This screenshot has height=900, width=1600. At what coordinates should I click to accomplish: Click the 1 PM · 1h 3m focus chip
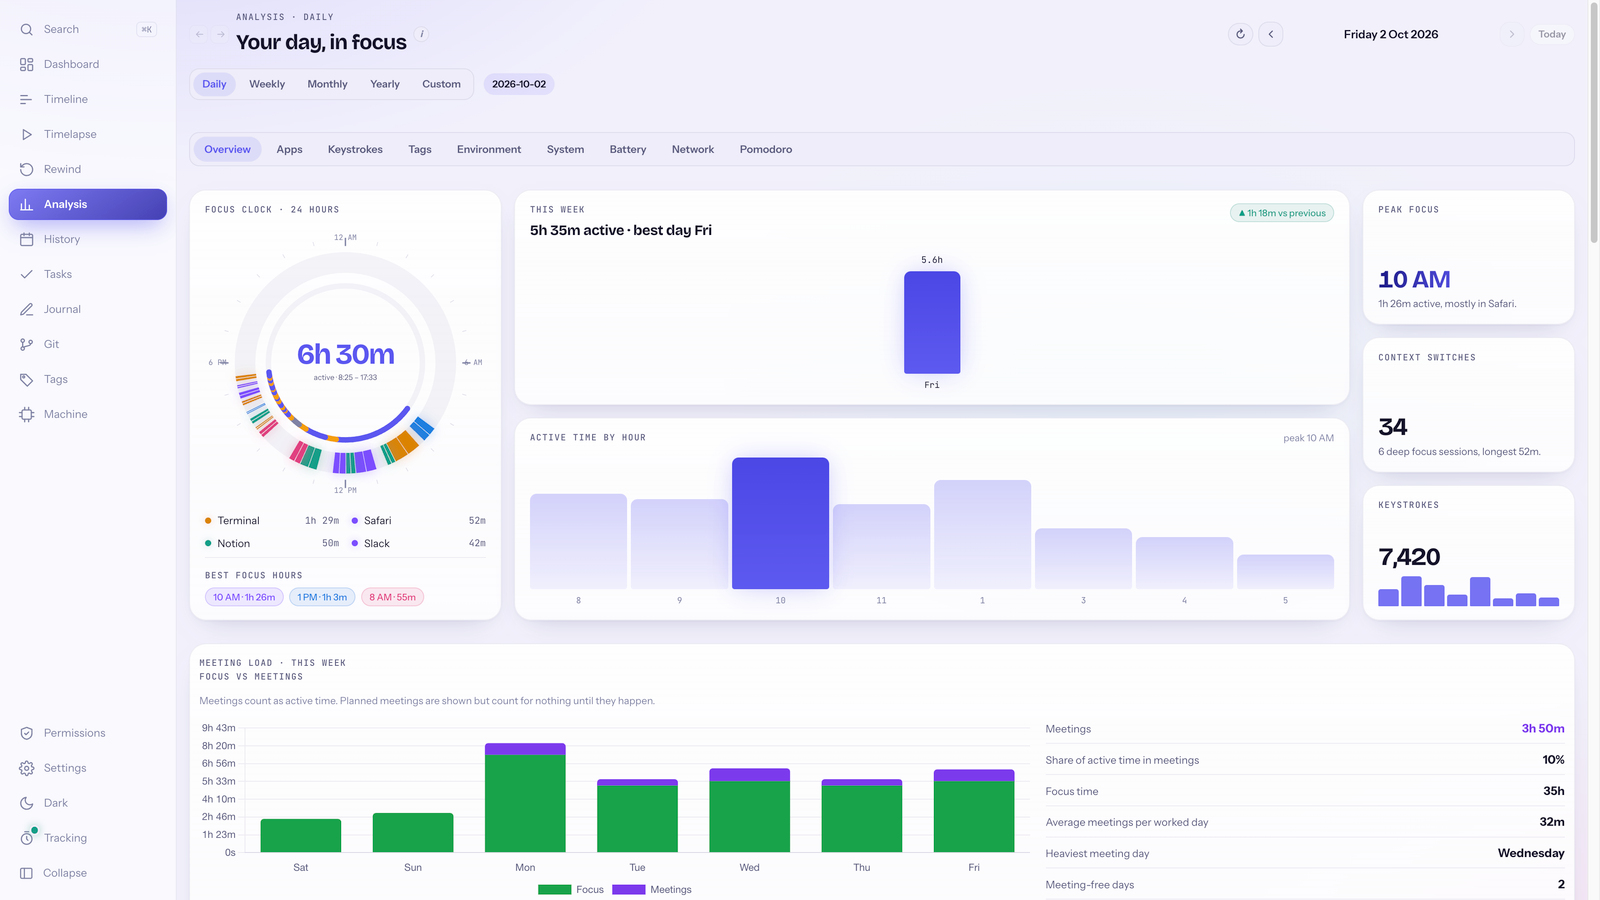(322, 597)
